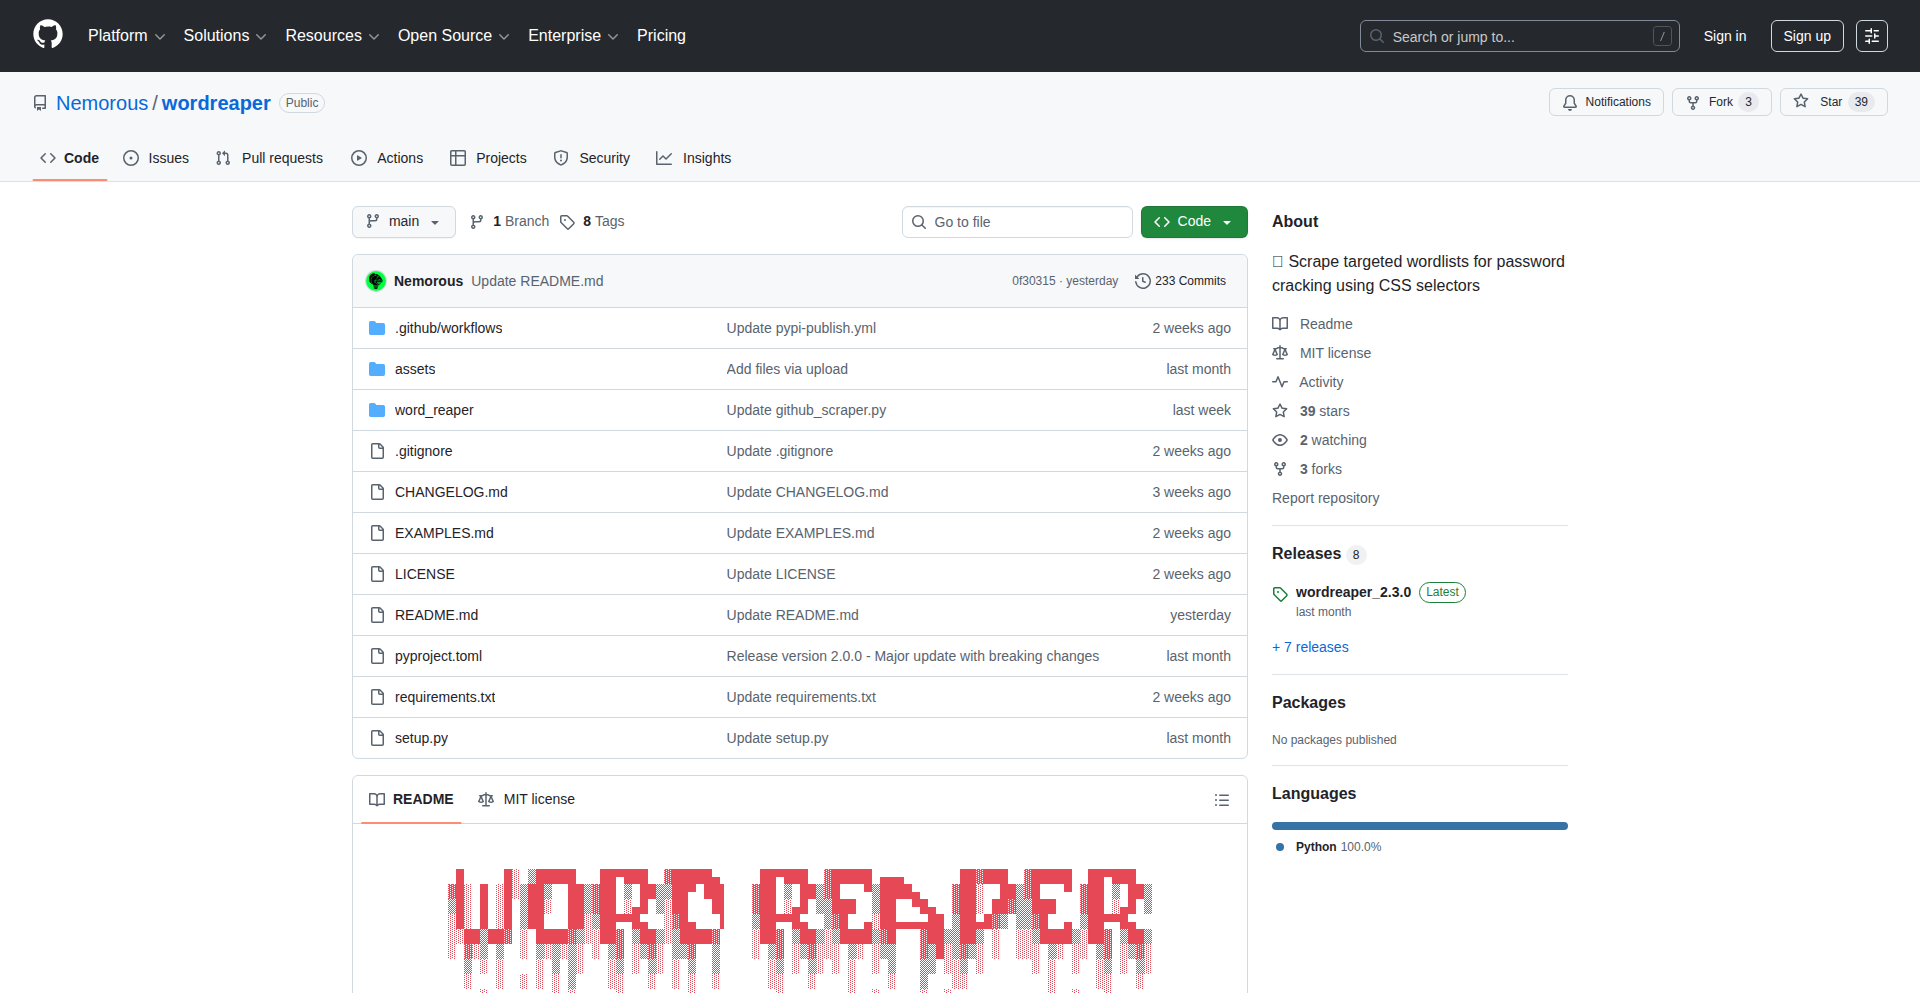View the 3 forks link
The width and height of the screenshot is (1920, 993).
click(x=1307, y=469)
